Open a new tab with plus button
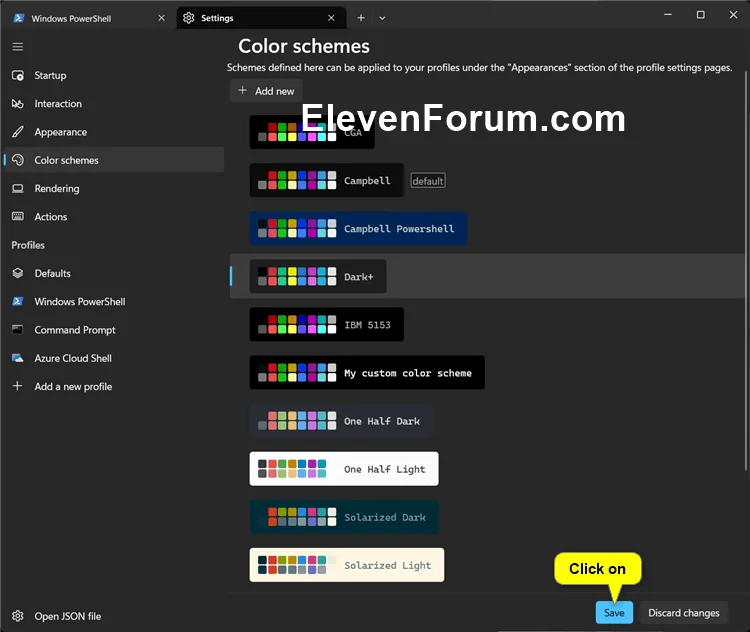Viewport: 750px width, 632px height. [x=361, y=18]
